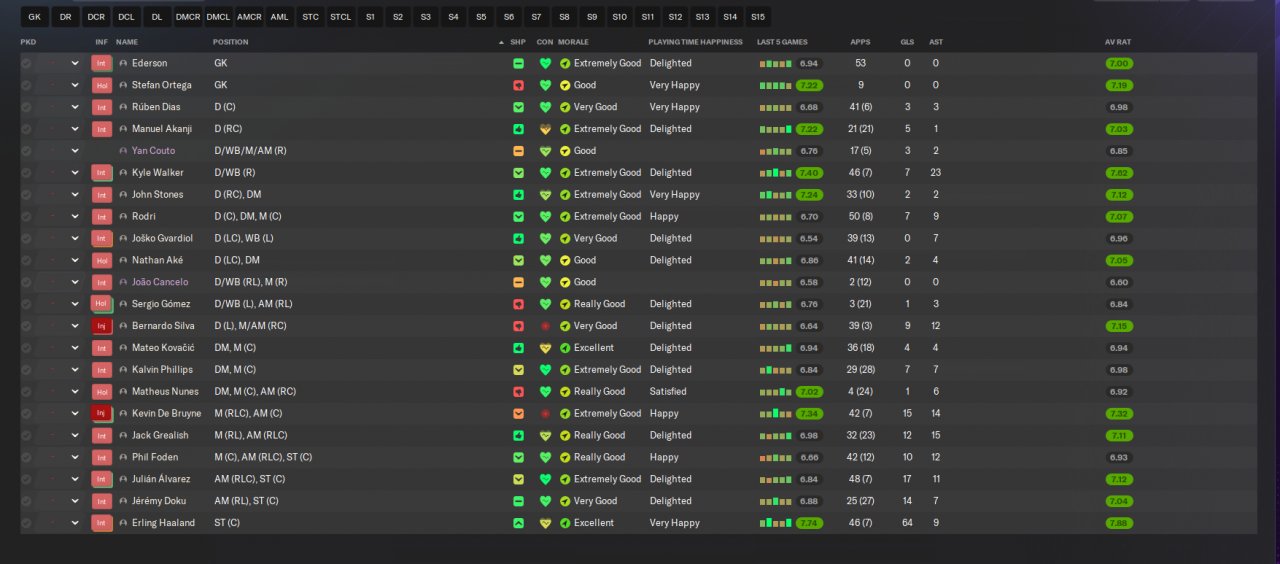Viewport: 1280px width, 564px height.
Task: Open the selection dropdown for Kalvin Phillips
Action: click(x=74, y=370)
